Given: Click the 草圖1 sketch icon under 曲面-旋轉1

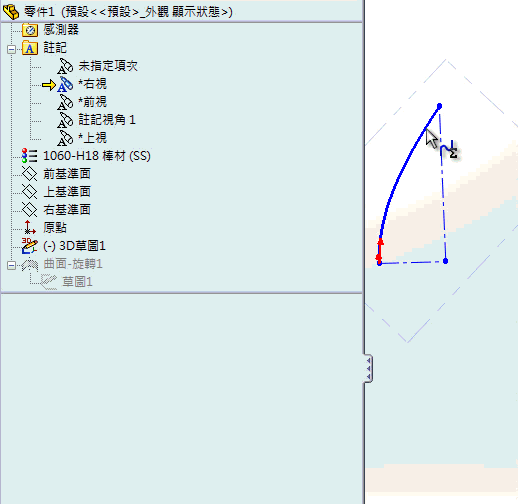Looking at the screenshot, I should click(x=49, y=282).
